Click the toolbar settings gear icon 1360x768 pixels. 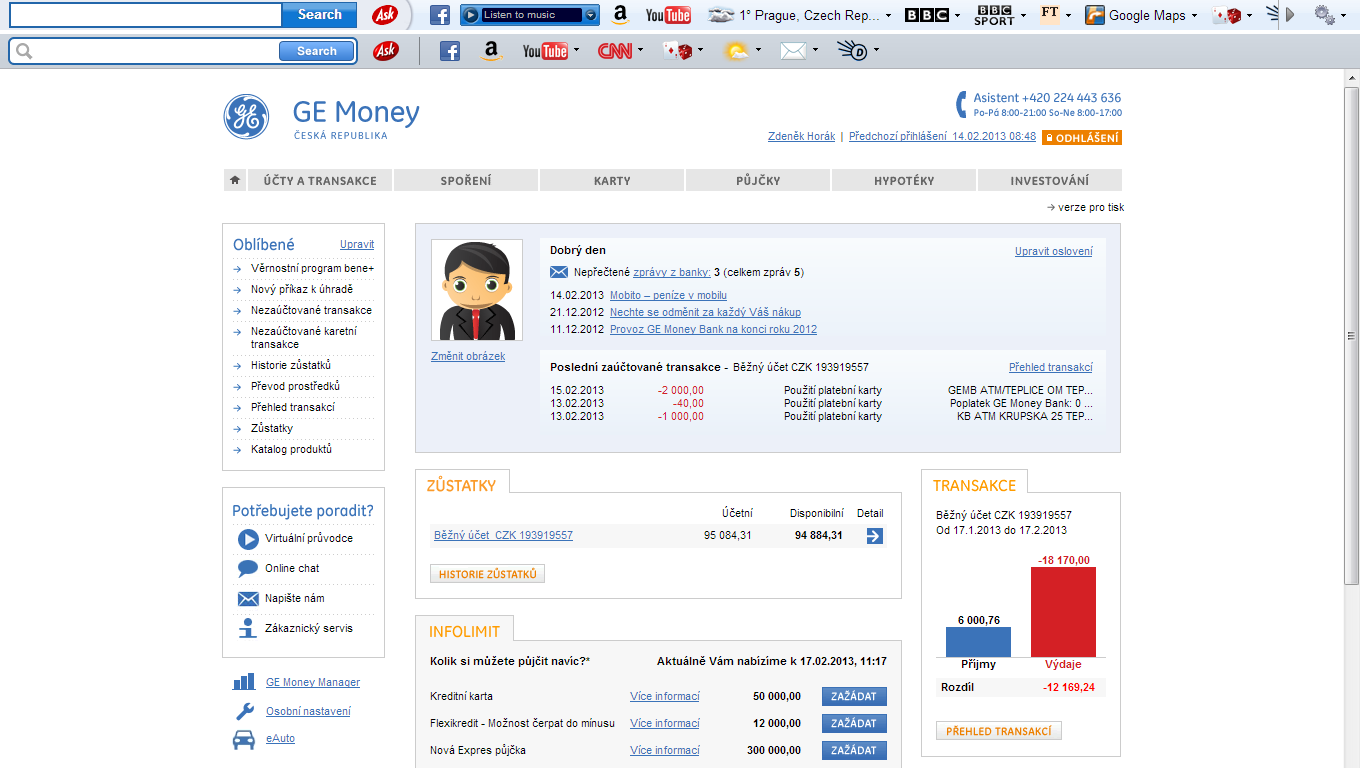point(1324,15)
